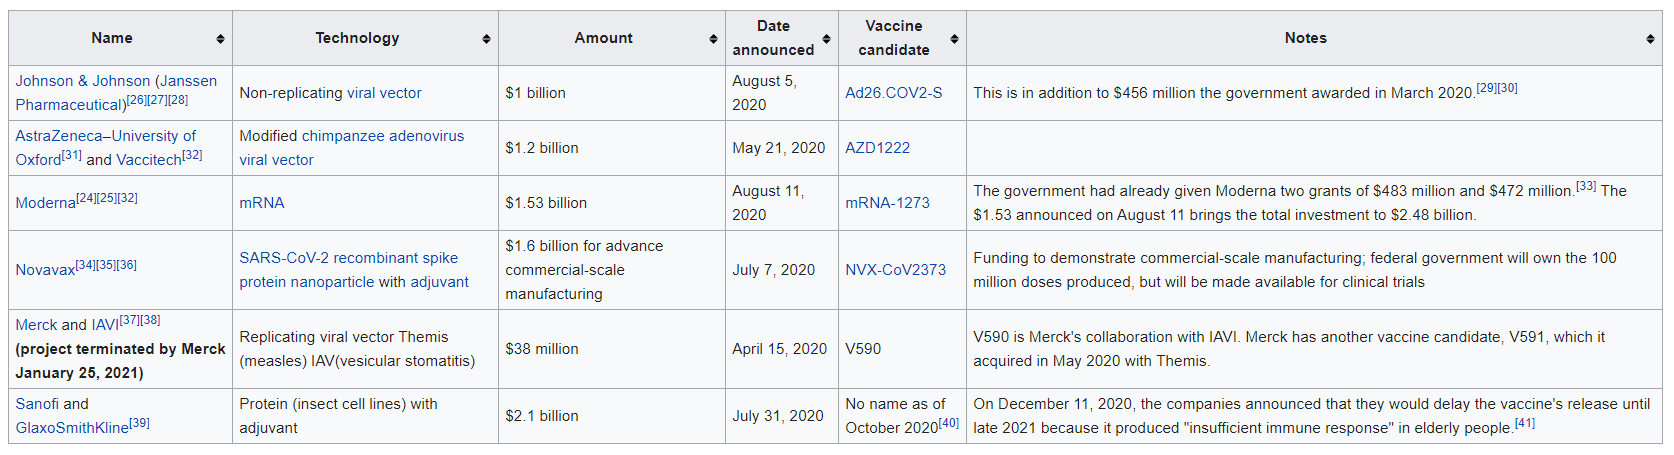Screen dimensions: 1674x455
Task: Click the GlaxoSmithKline link
Action: [x=72, y=428]
